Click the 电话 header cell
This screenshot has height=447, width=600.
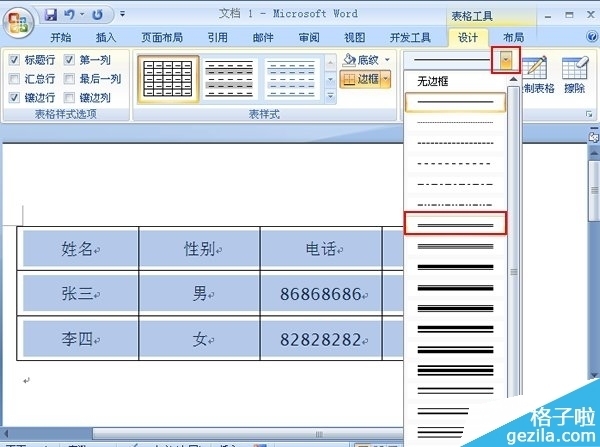coord(321,249)
